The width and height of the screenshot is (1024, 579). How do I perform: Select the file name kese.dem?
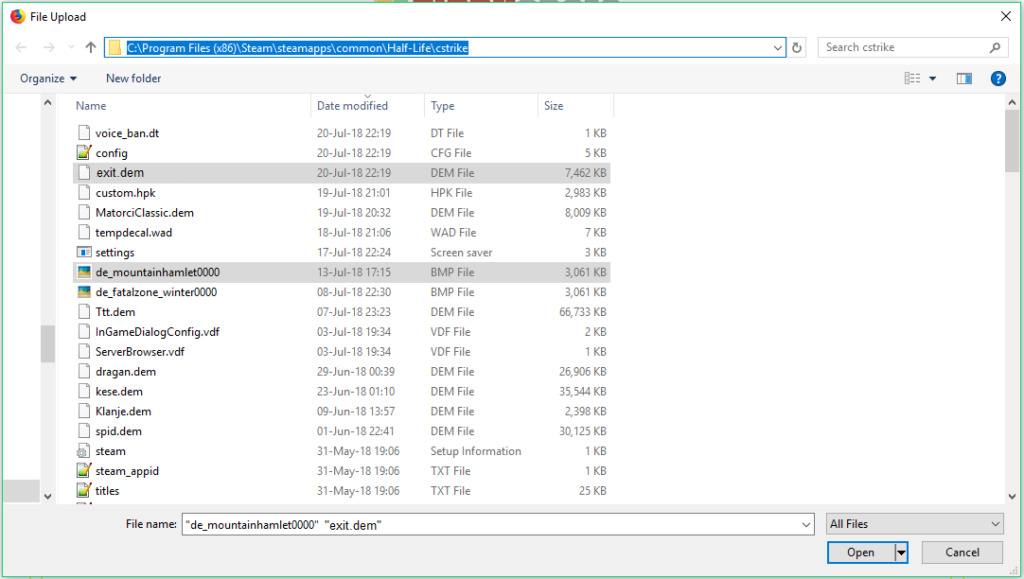coord(119,392)
